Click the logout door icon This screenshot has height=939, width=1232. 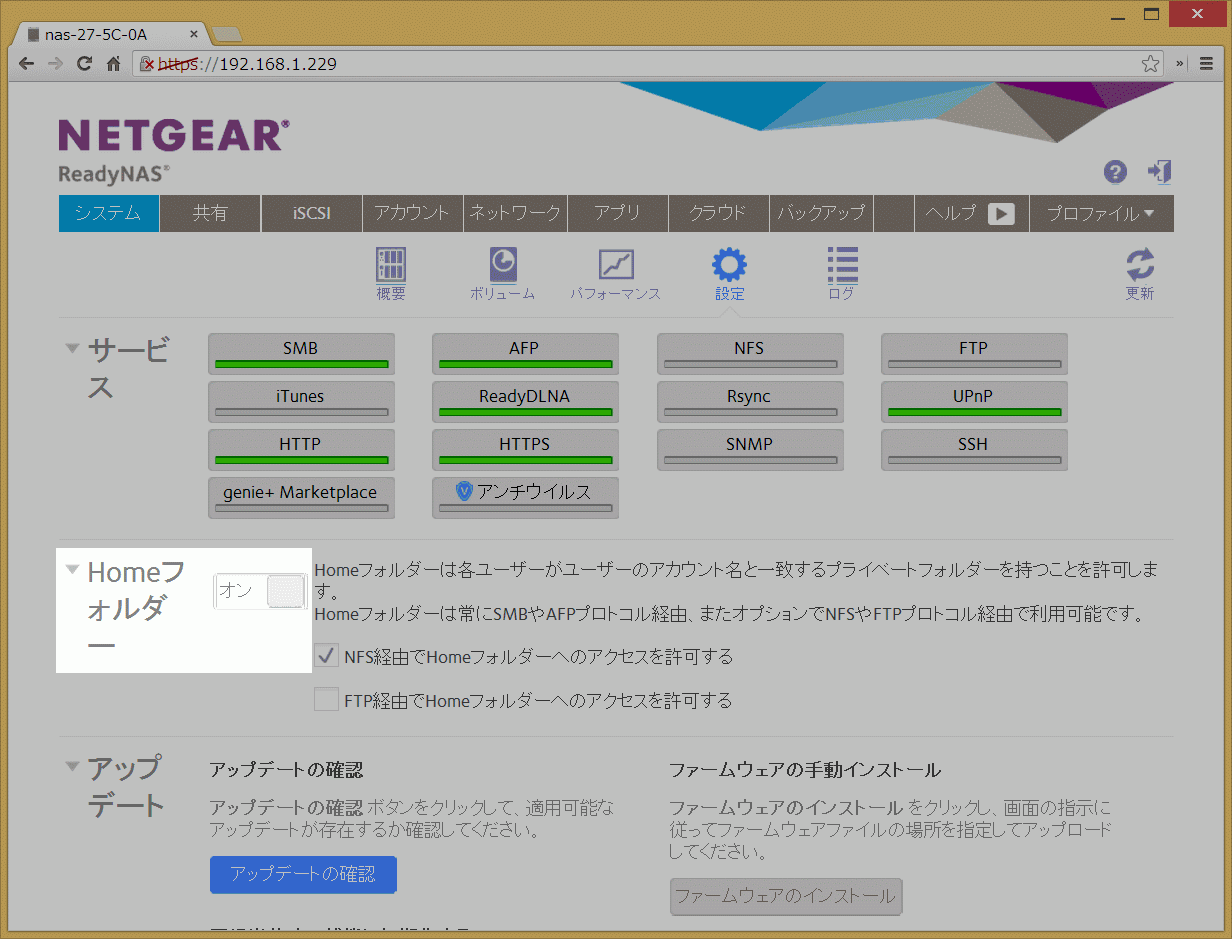coord(1159,172)
